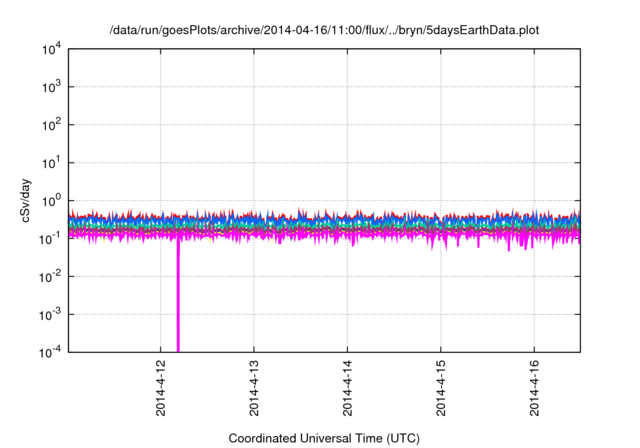Click the 10^2 y-axis tick label
640x448 pixels.
tap(51, 125)
